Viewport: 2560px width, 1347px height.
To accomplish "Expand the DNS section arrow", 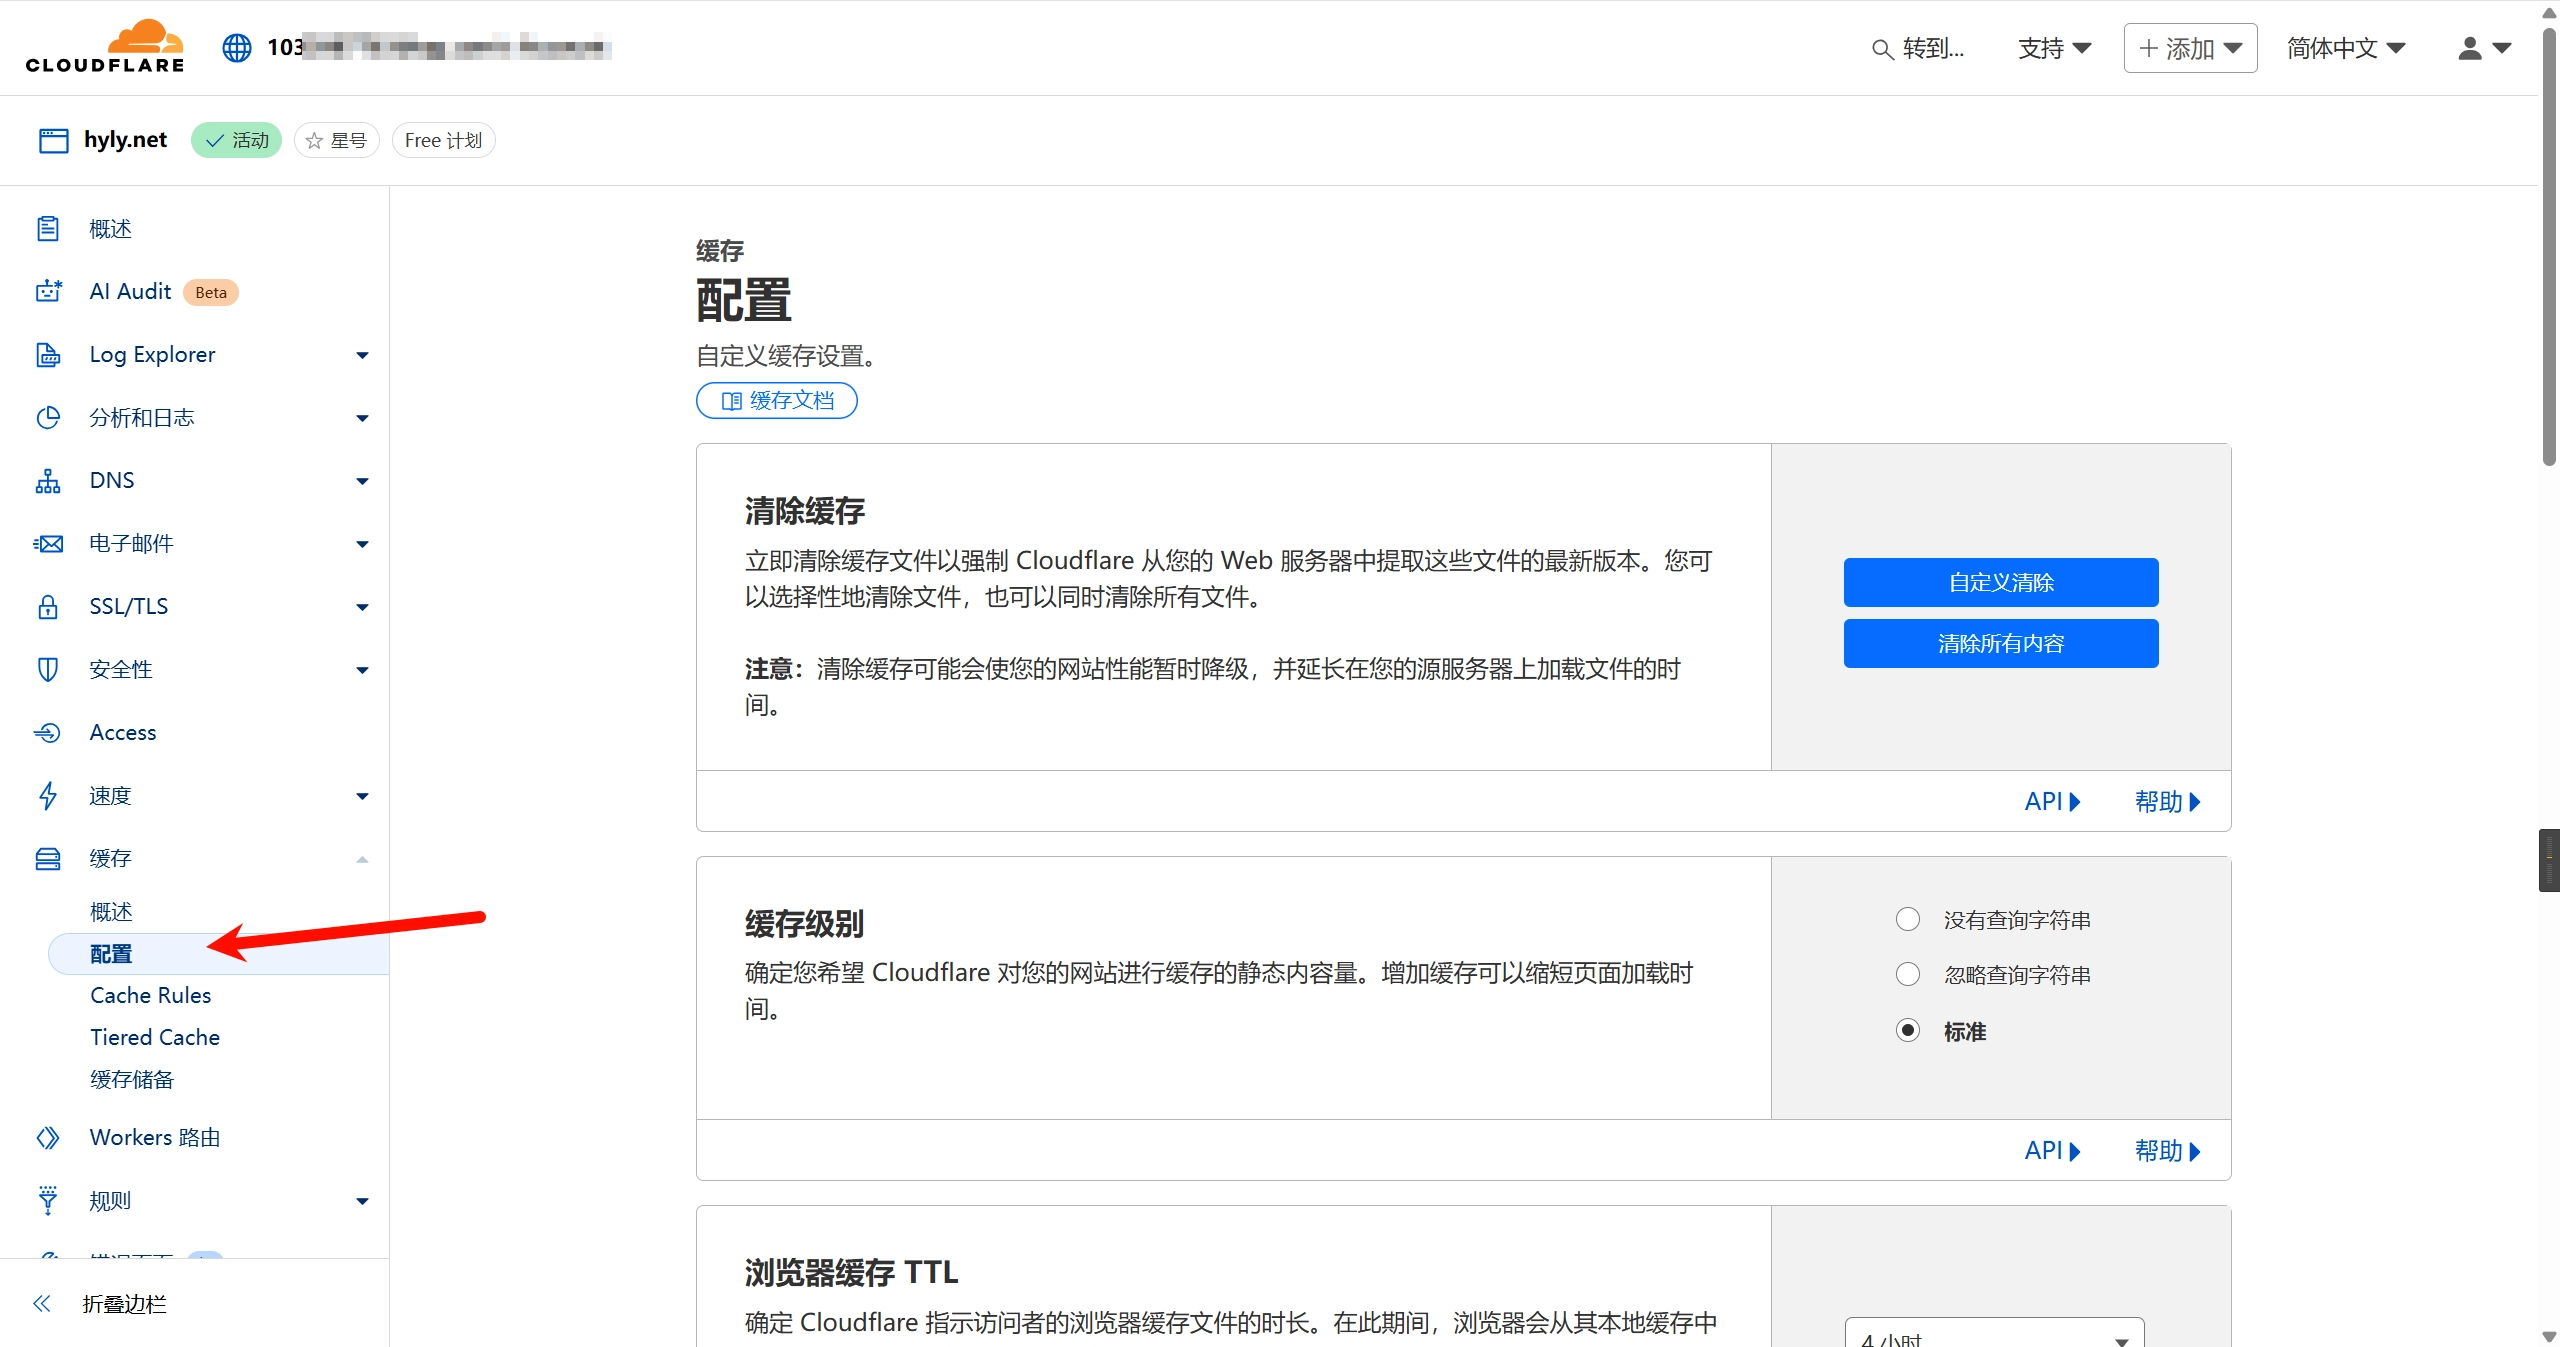I will pos(362,481).
